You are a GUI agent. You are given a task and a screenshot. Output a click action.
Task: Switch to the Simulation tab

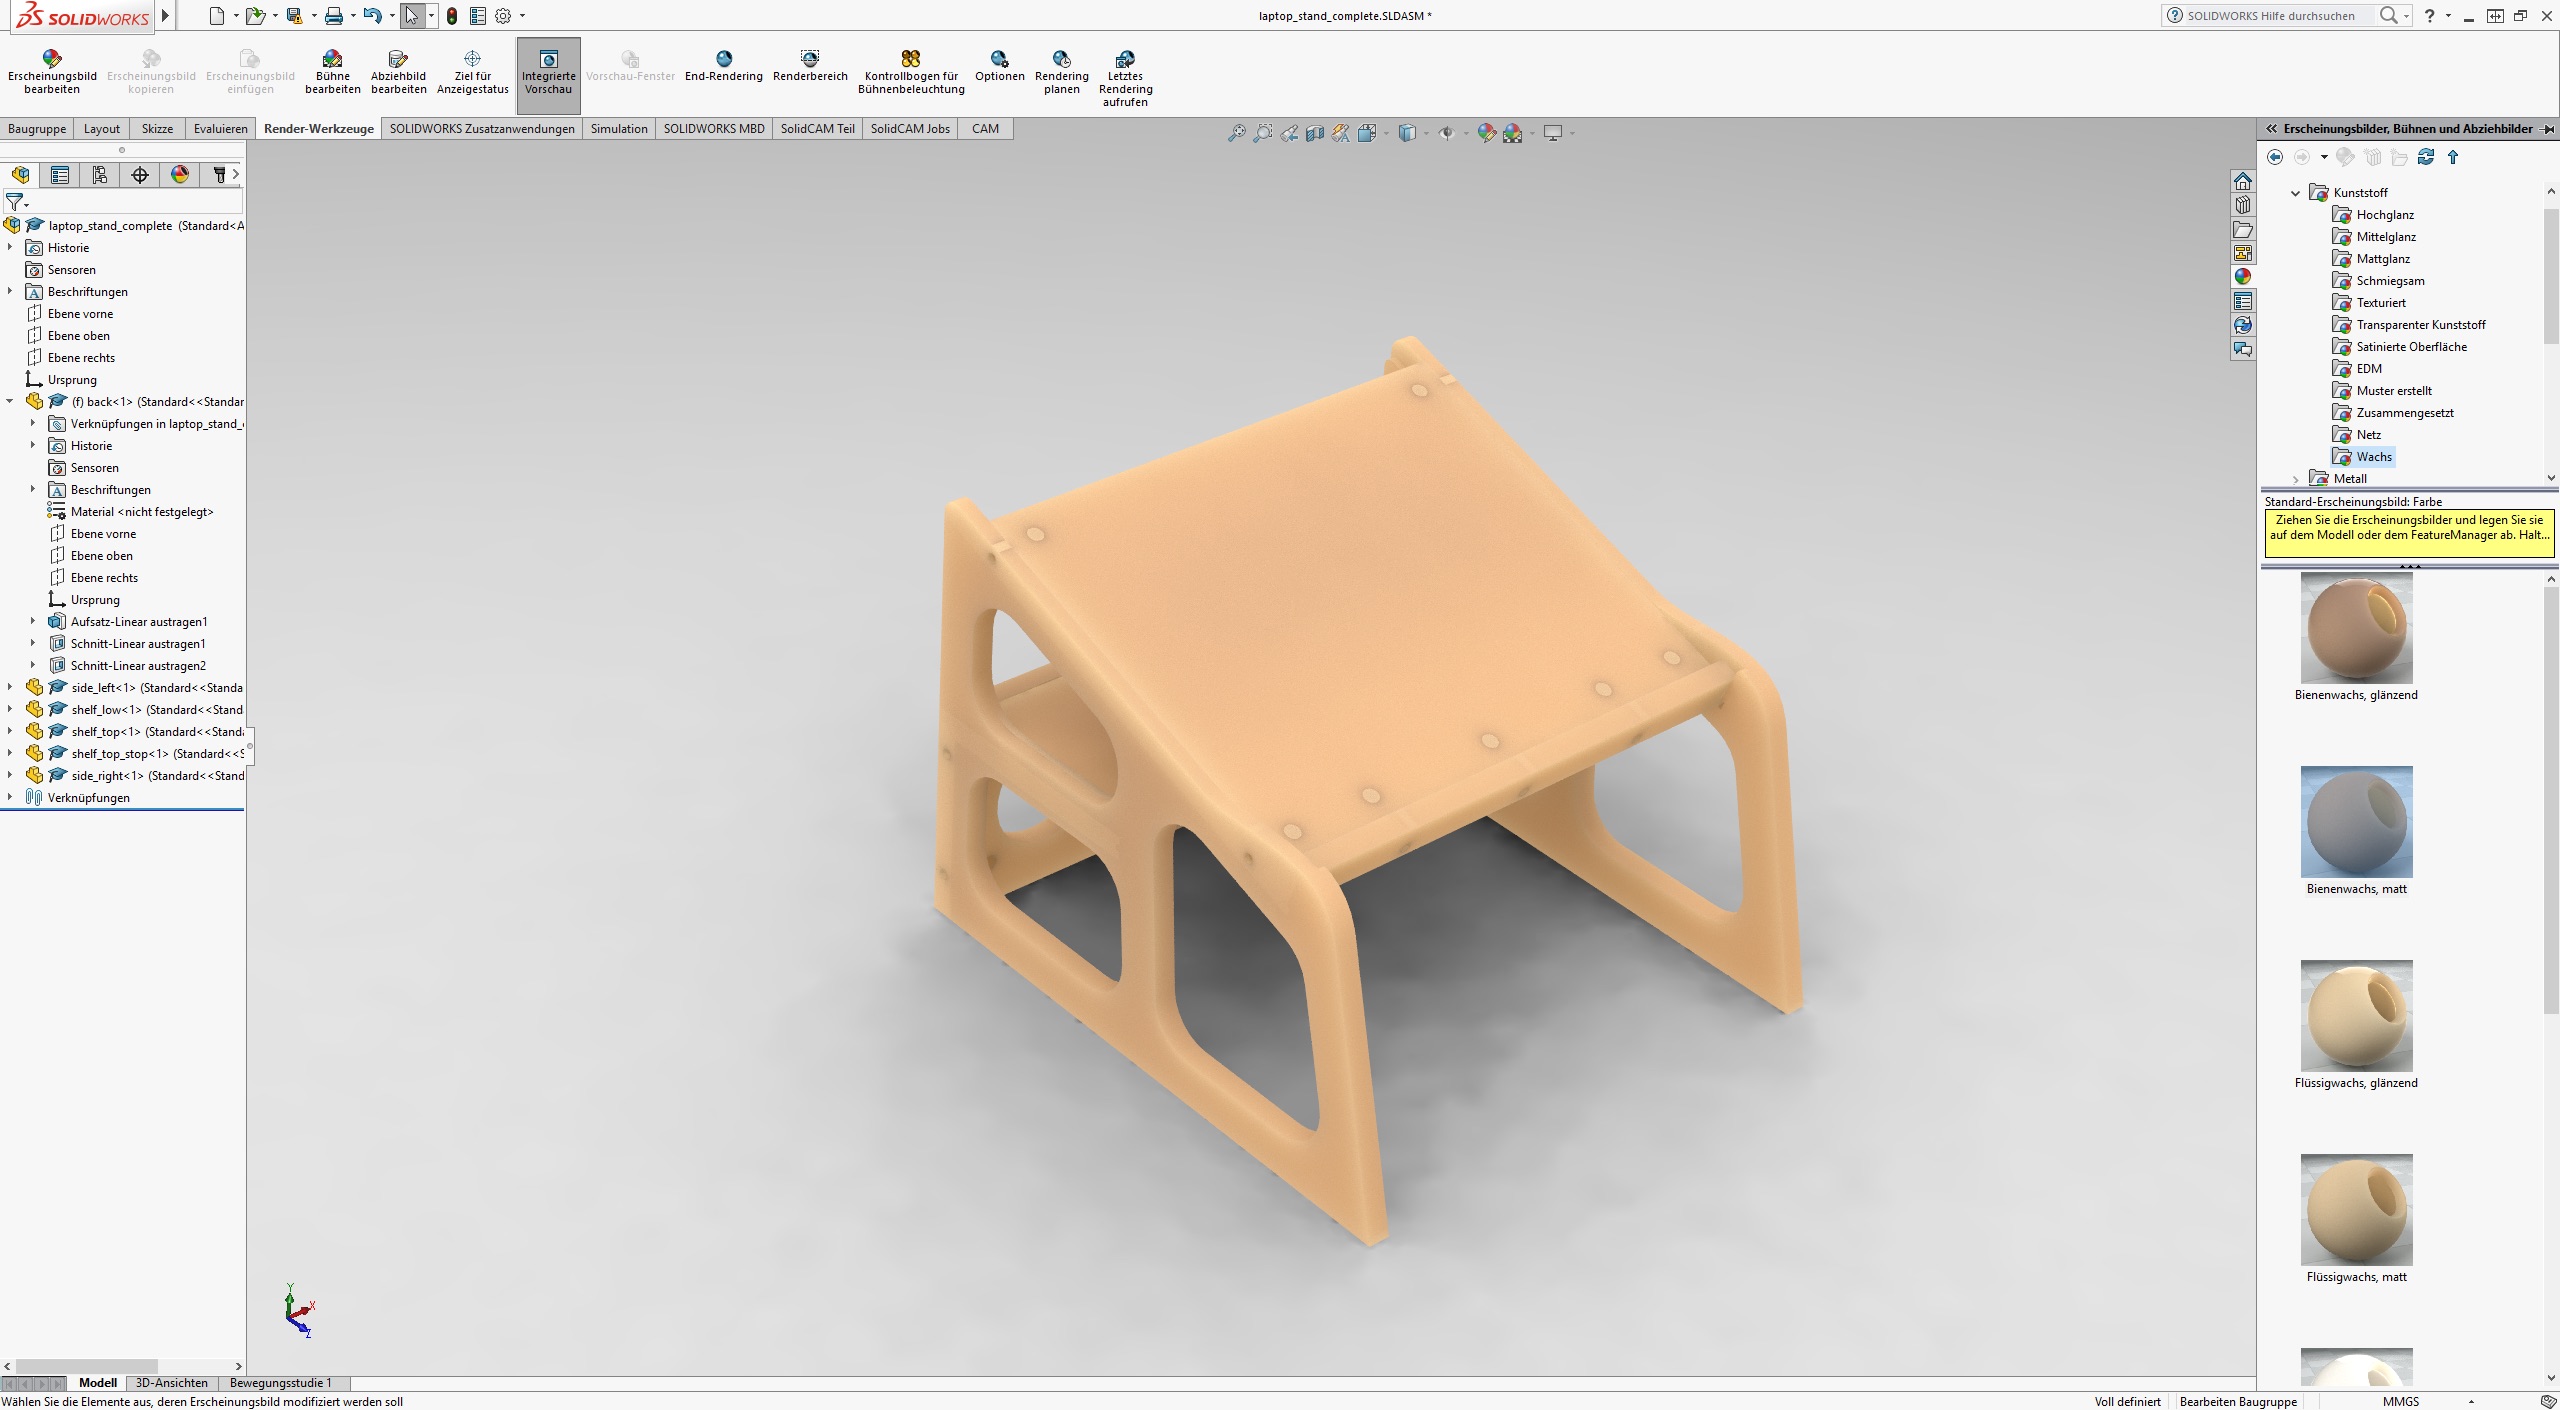[619, 129]
